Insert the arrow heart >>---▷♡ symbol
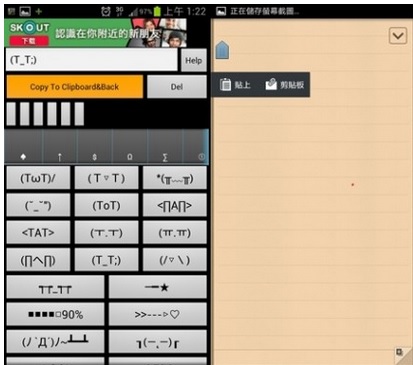Image resolution: width=413 pixels, height=365 pixels. pyautogui.click(x=157, y=314)
